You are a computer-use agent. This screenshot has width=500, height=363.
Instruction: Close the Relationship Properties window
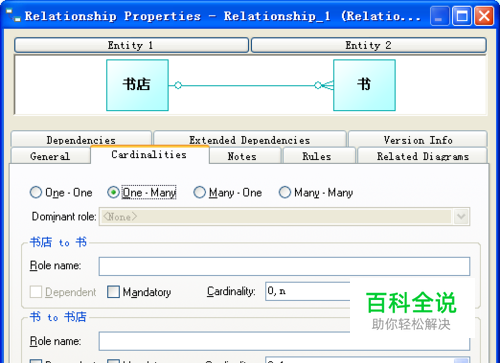484,16
